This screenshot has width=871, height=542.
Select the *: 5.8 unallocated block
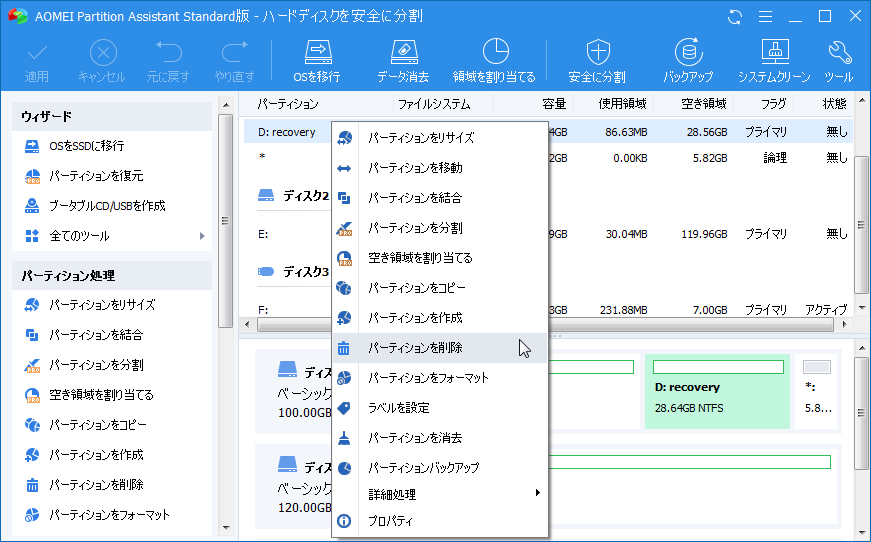tap(817, 392)
